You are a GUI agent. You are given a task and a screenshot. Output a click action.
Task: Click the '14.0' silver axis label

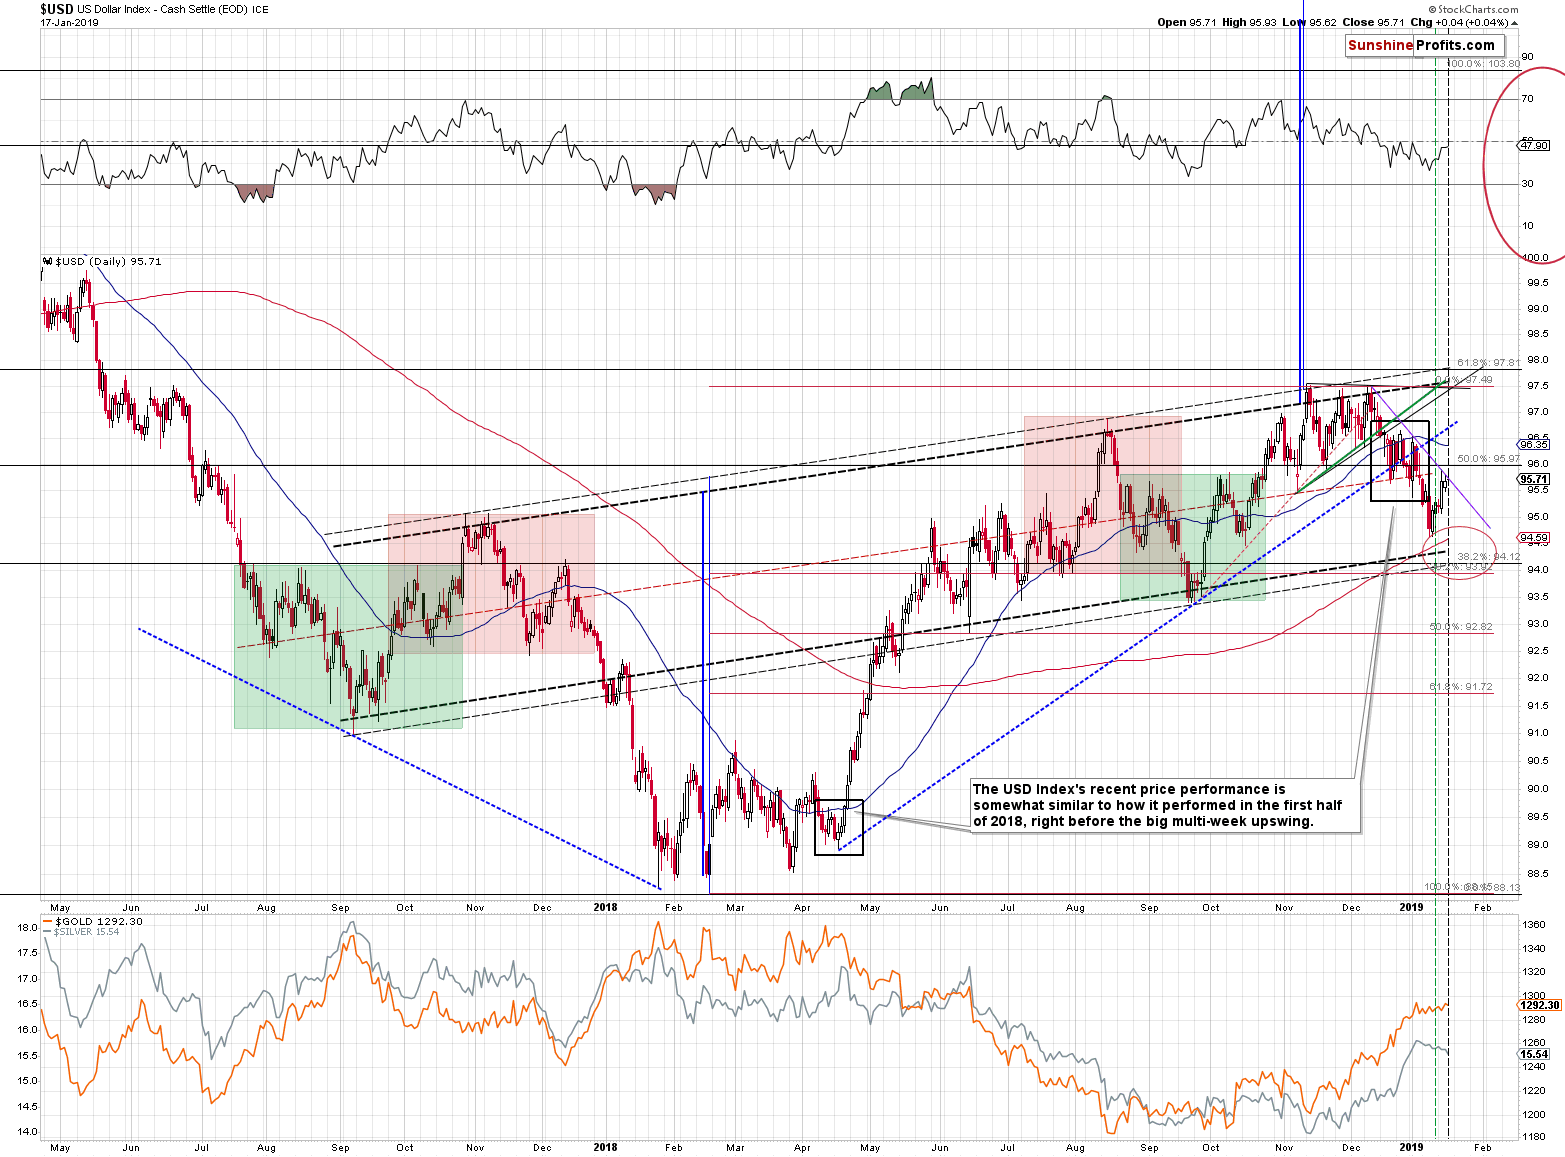(x=28, y=1132)
